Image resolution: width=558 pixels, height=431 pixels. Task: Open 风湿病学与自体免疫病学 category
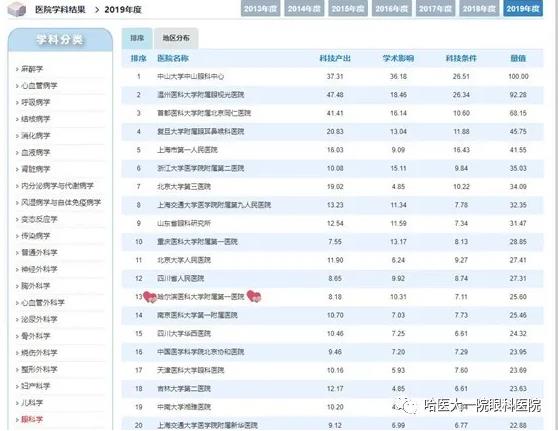[61, 203]
